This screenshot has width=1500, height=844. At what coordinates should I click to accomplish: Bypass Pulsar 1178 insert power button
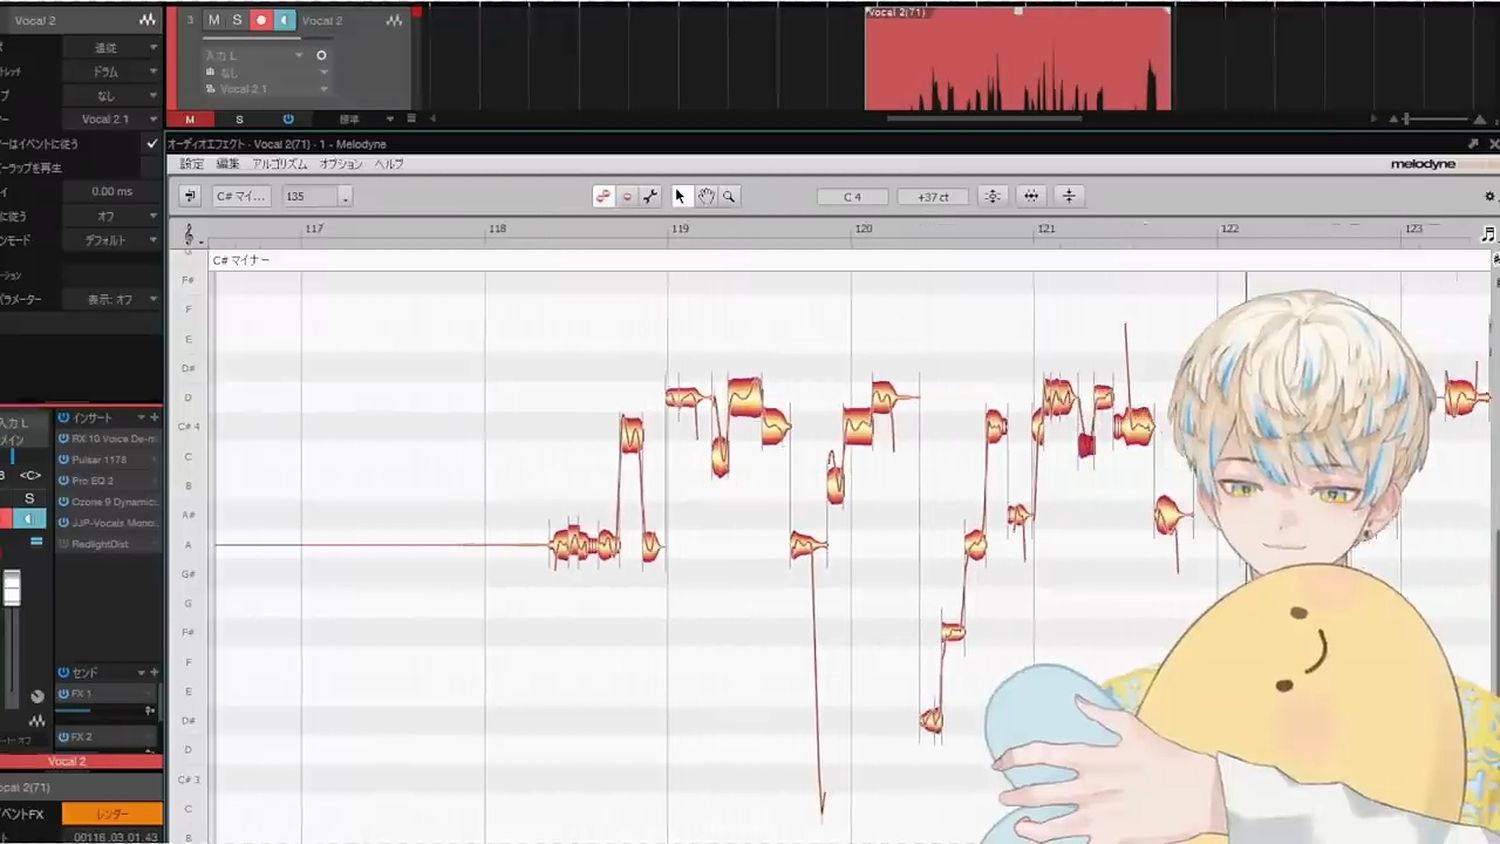64,459
